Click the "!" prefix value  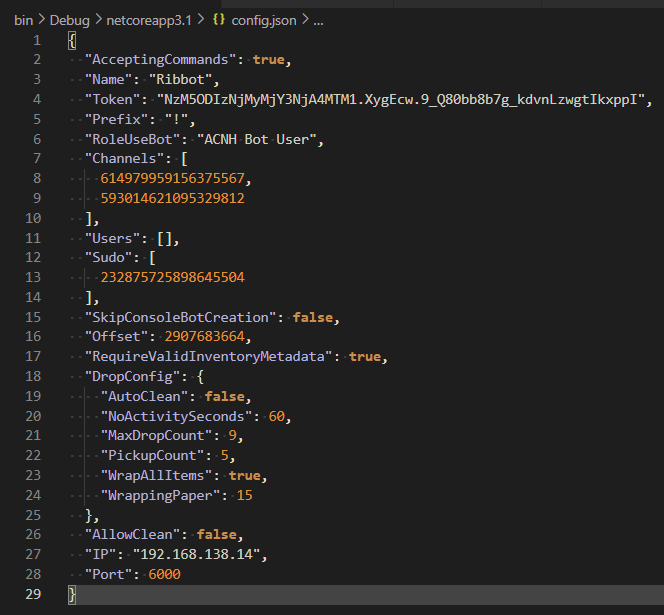click(176, 119)
